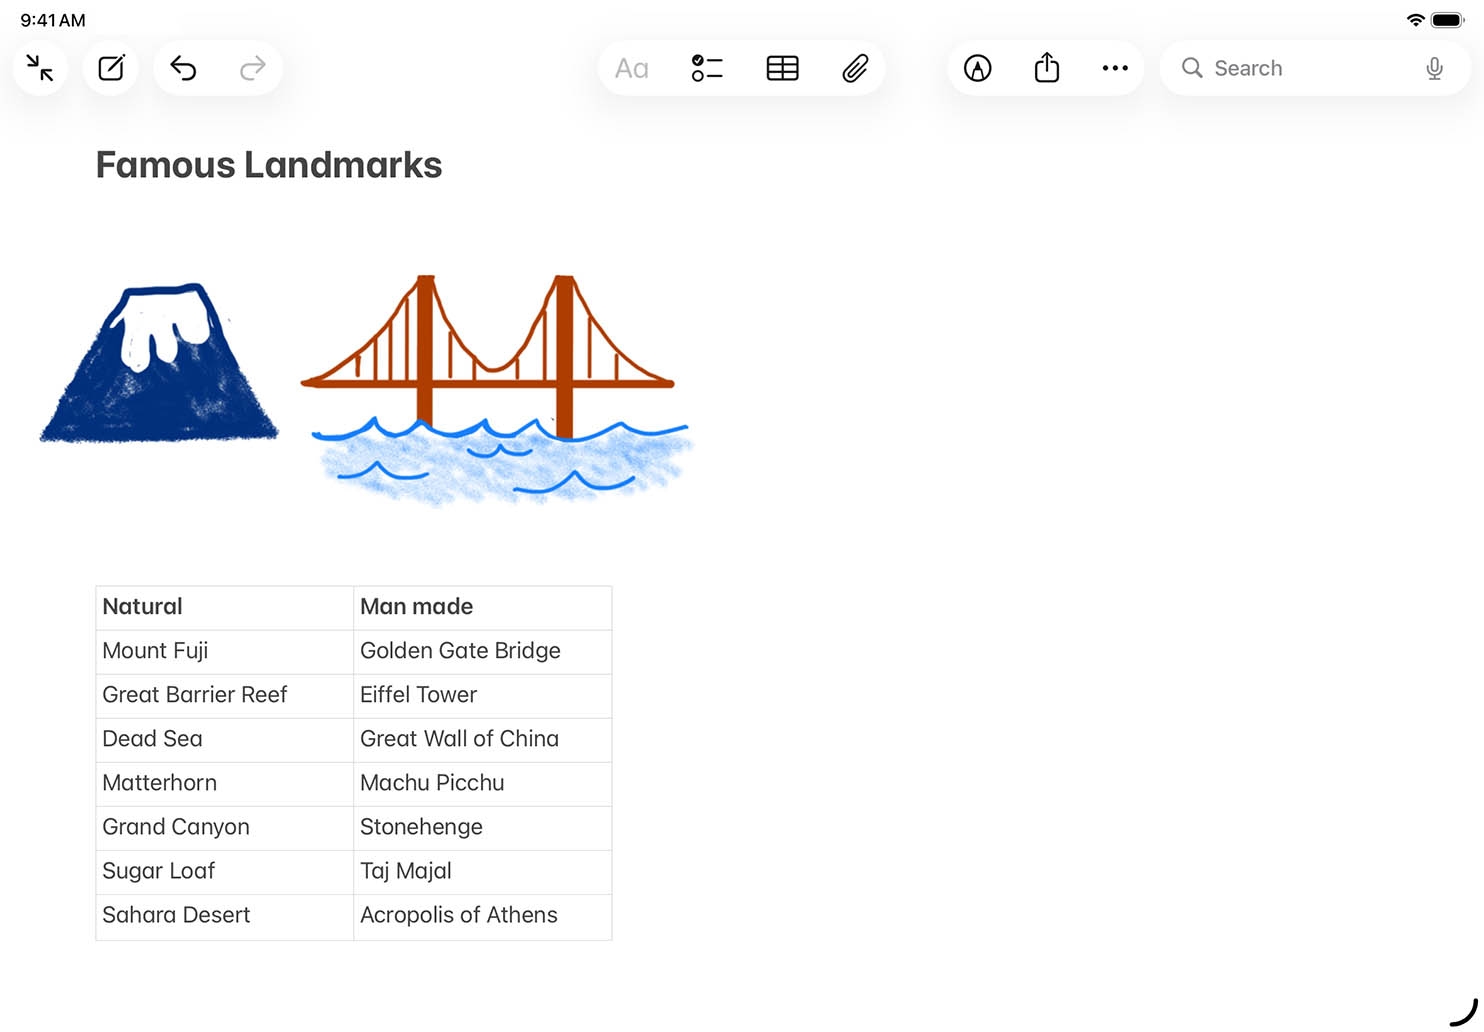1484x1032 pixels.
Task: Share the note with the share icon
Action: [x=1046, y=68]
